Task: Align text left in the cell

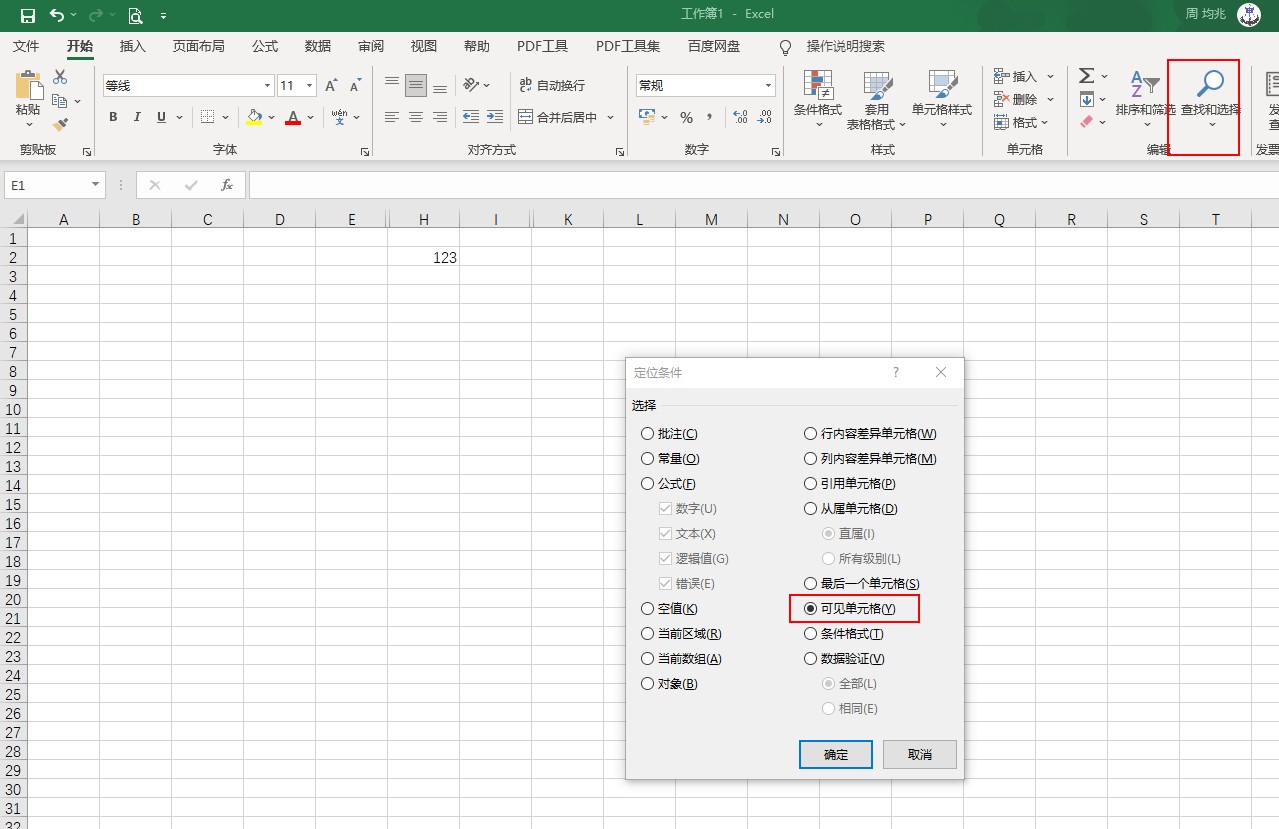Action: (x=392, y=117)
